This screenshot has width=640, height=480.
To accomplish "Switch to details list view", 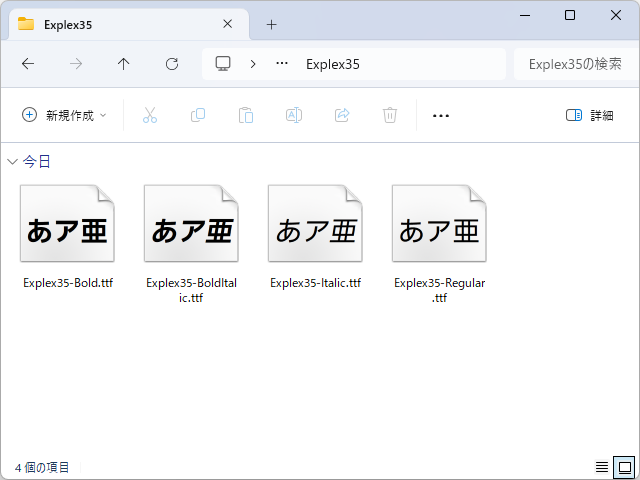I will click(602, 467).
